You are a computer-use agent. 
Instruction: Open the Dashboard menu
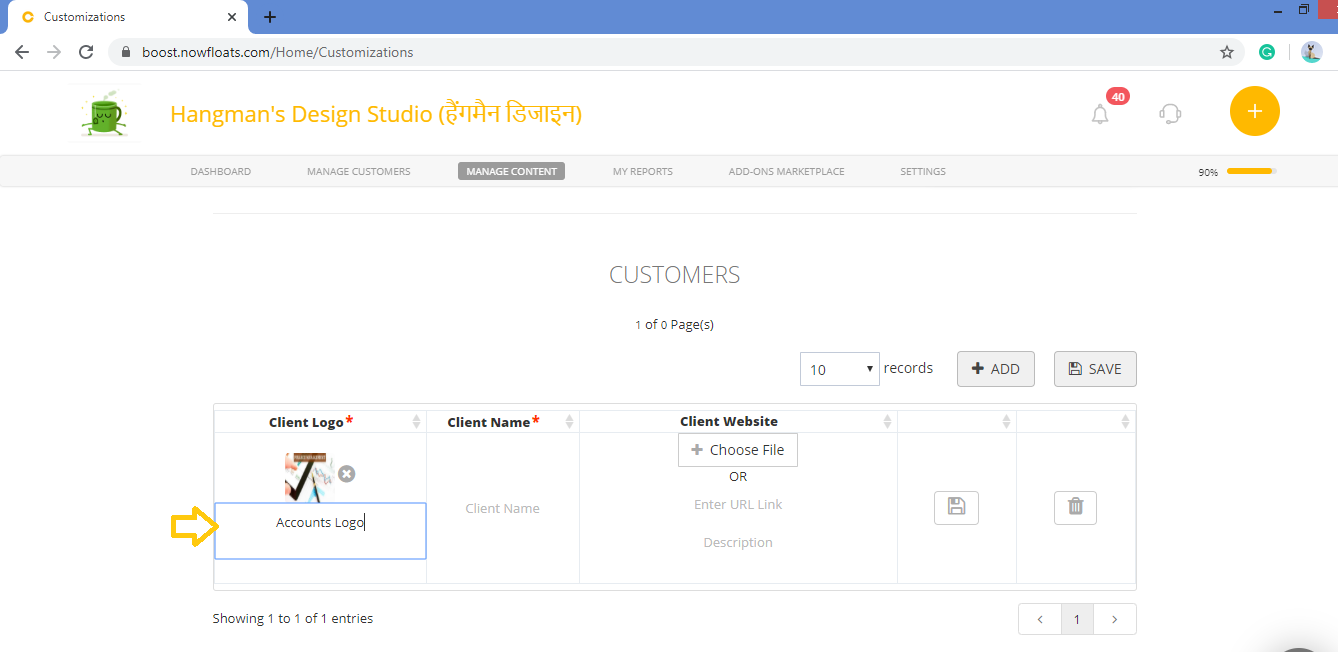(x=221, y=171)
